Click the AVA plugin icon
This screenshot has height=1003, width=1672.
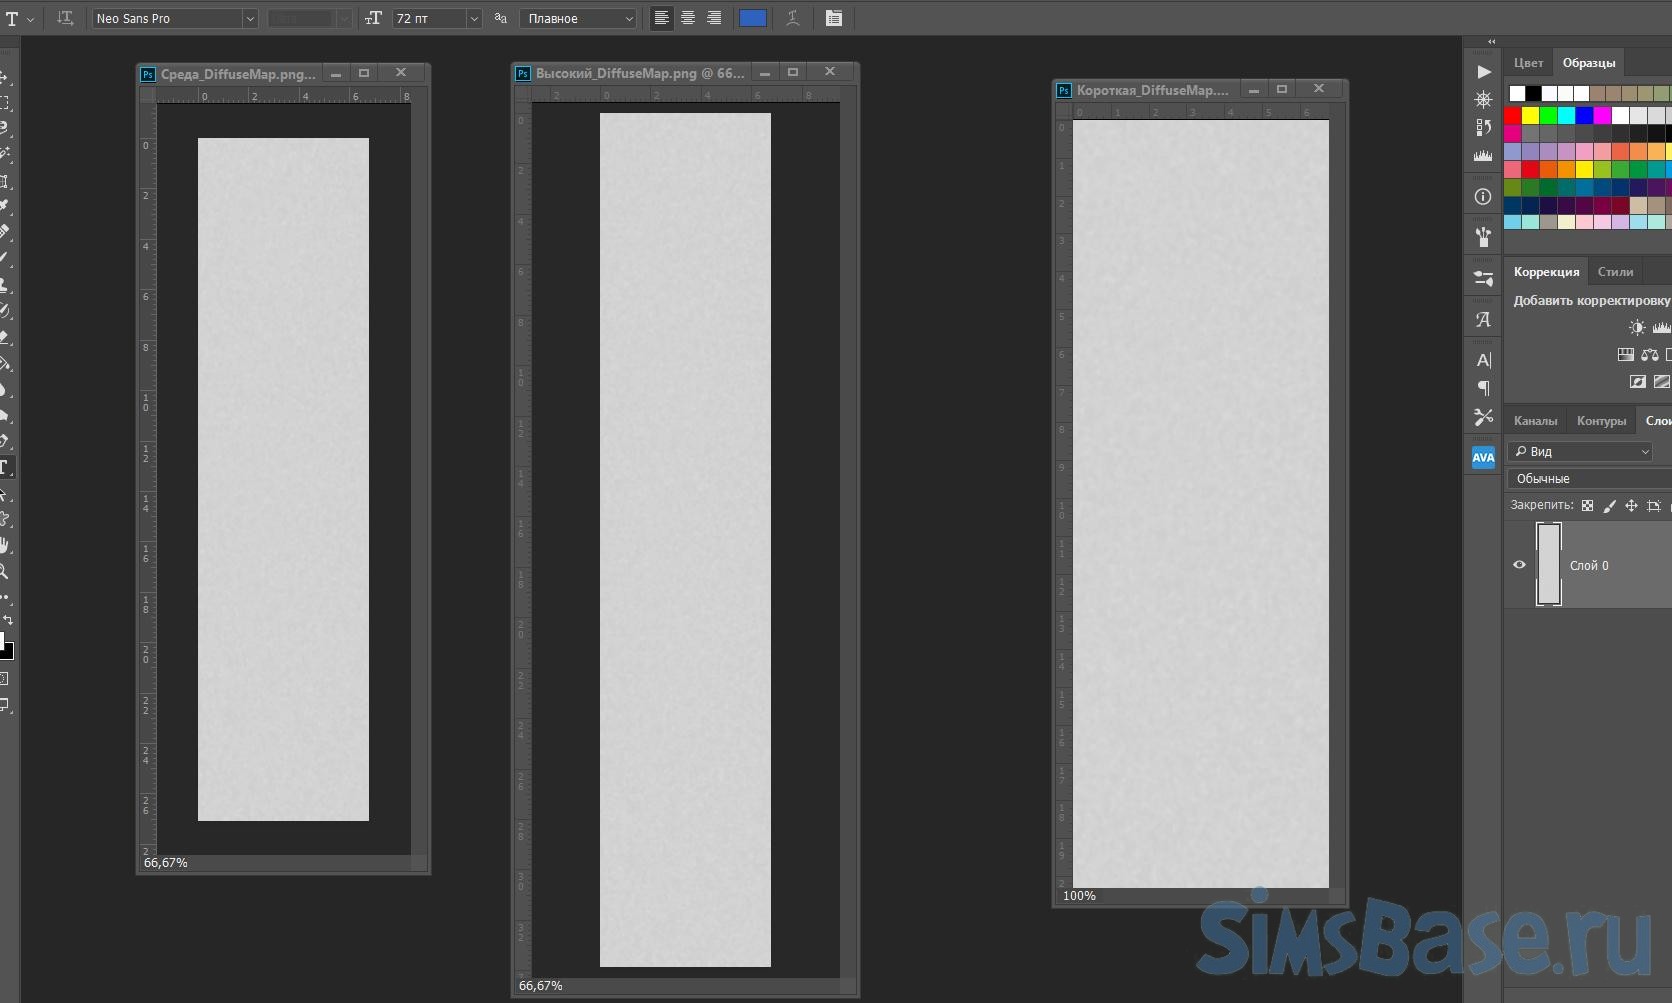1483,457
